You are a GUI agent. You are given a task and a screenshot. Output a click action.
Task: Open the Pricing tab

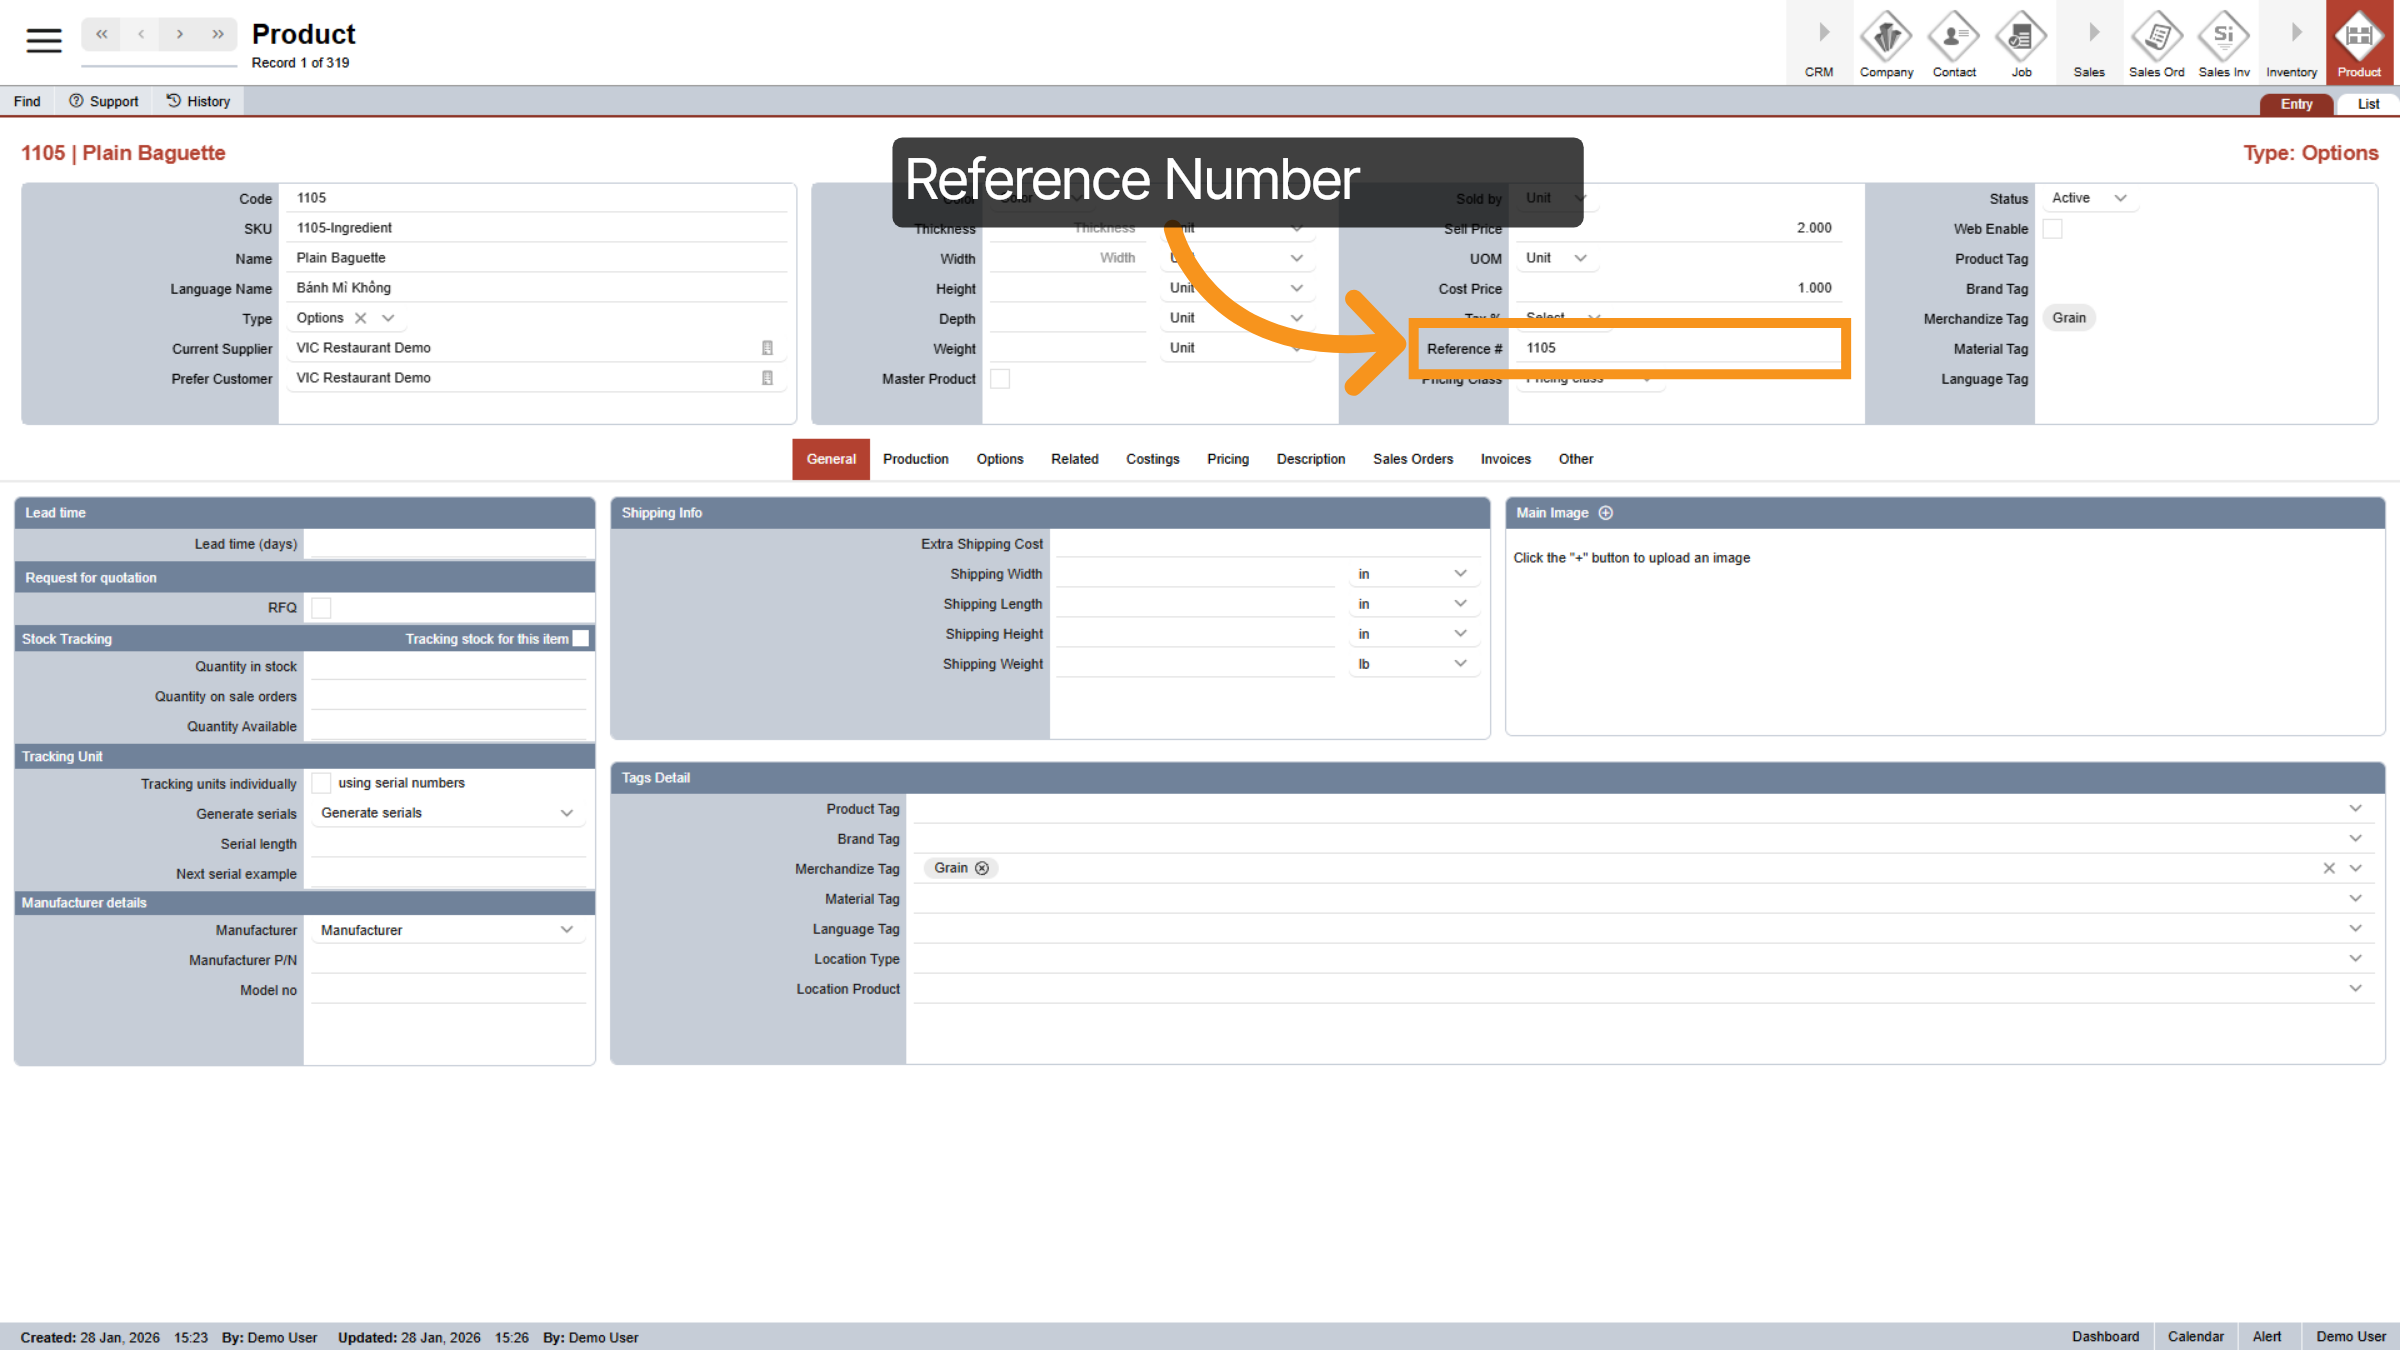1227,459
